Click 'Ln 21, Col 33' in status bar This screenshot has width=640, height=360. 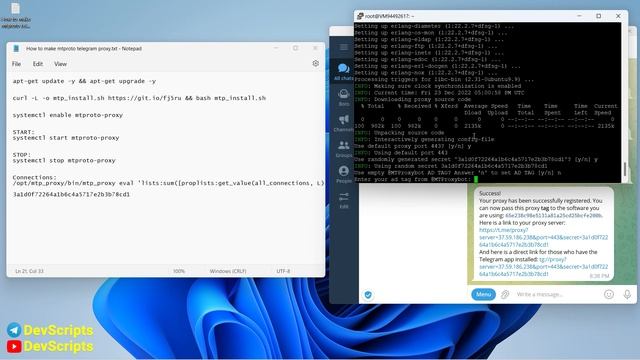point(29,271)
